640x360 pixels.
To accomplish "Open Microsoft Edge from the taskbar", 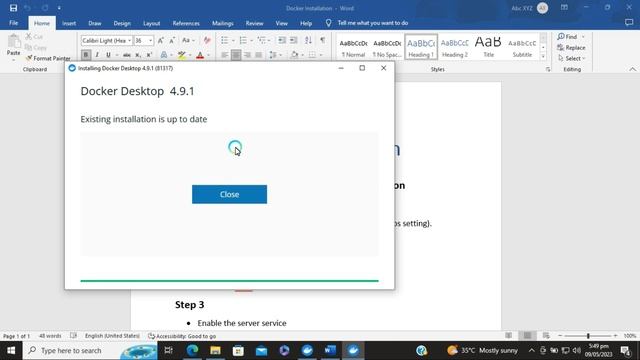I will pyautogui.click(x=192, y=350).
